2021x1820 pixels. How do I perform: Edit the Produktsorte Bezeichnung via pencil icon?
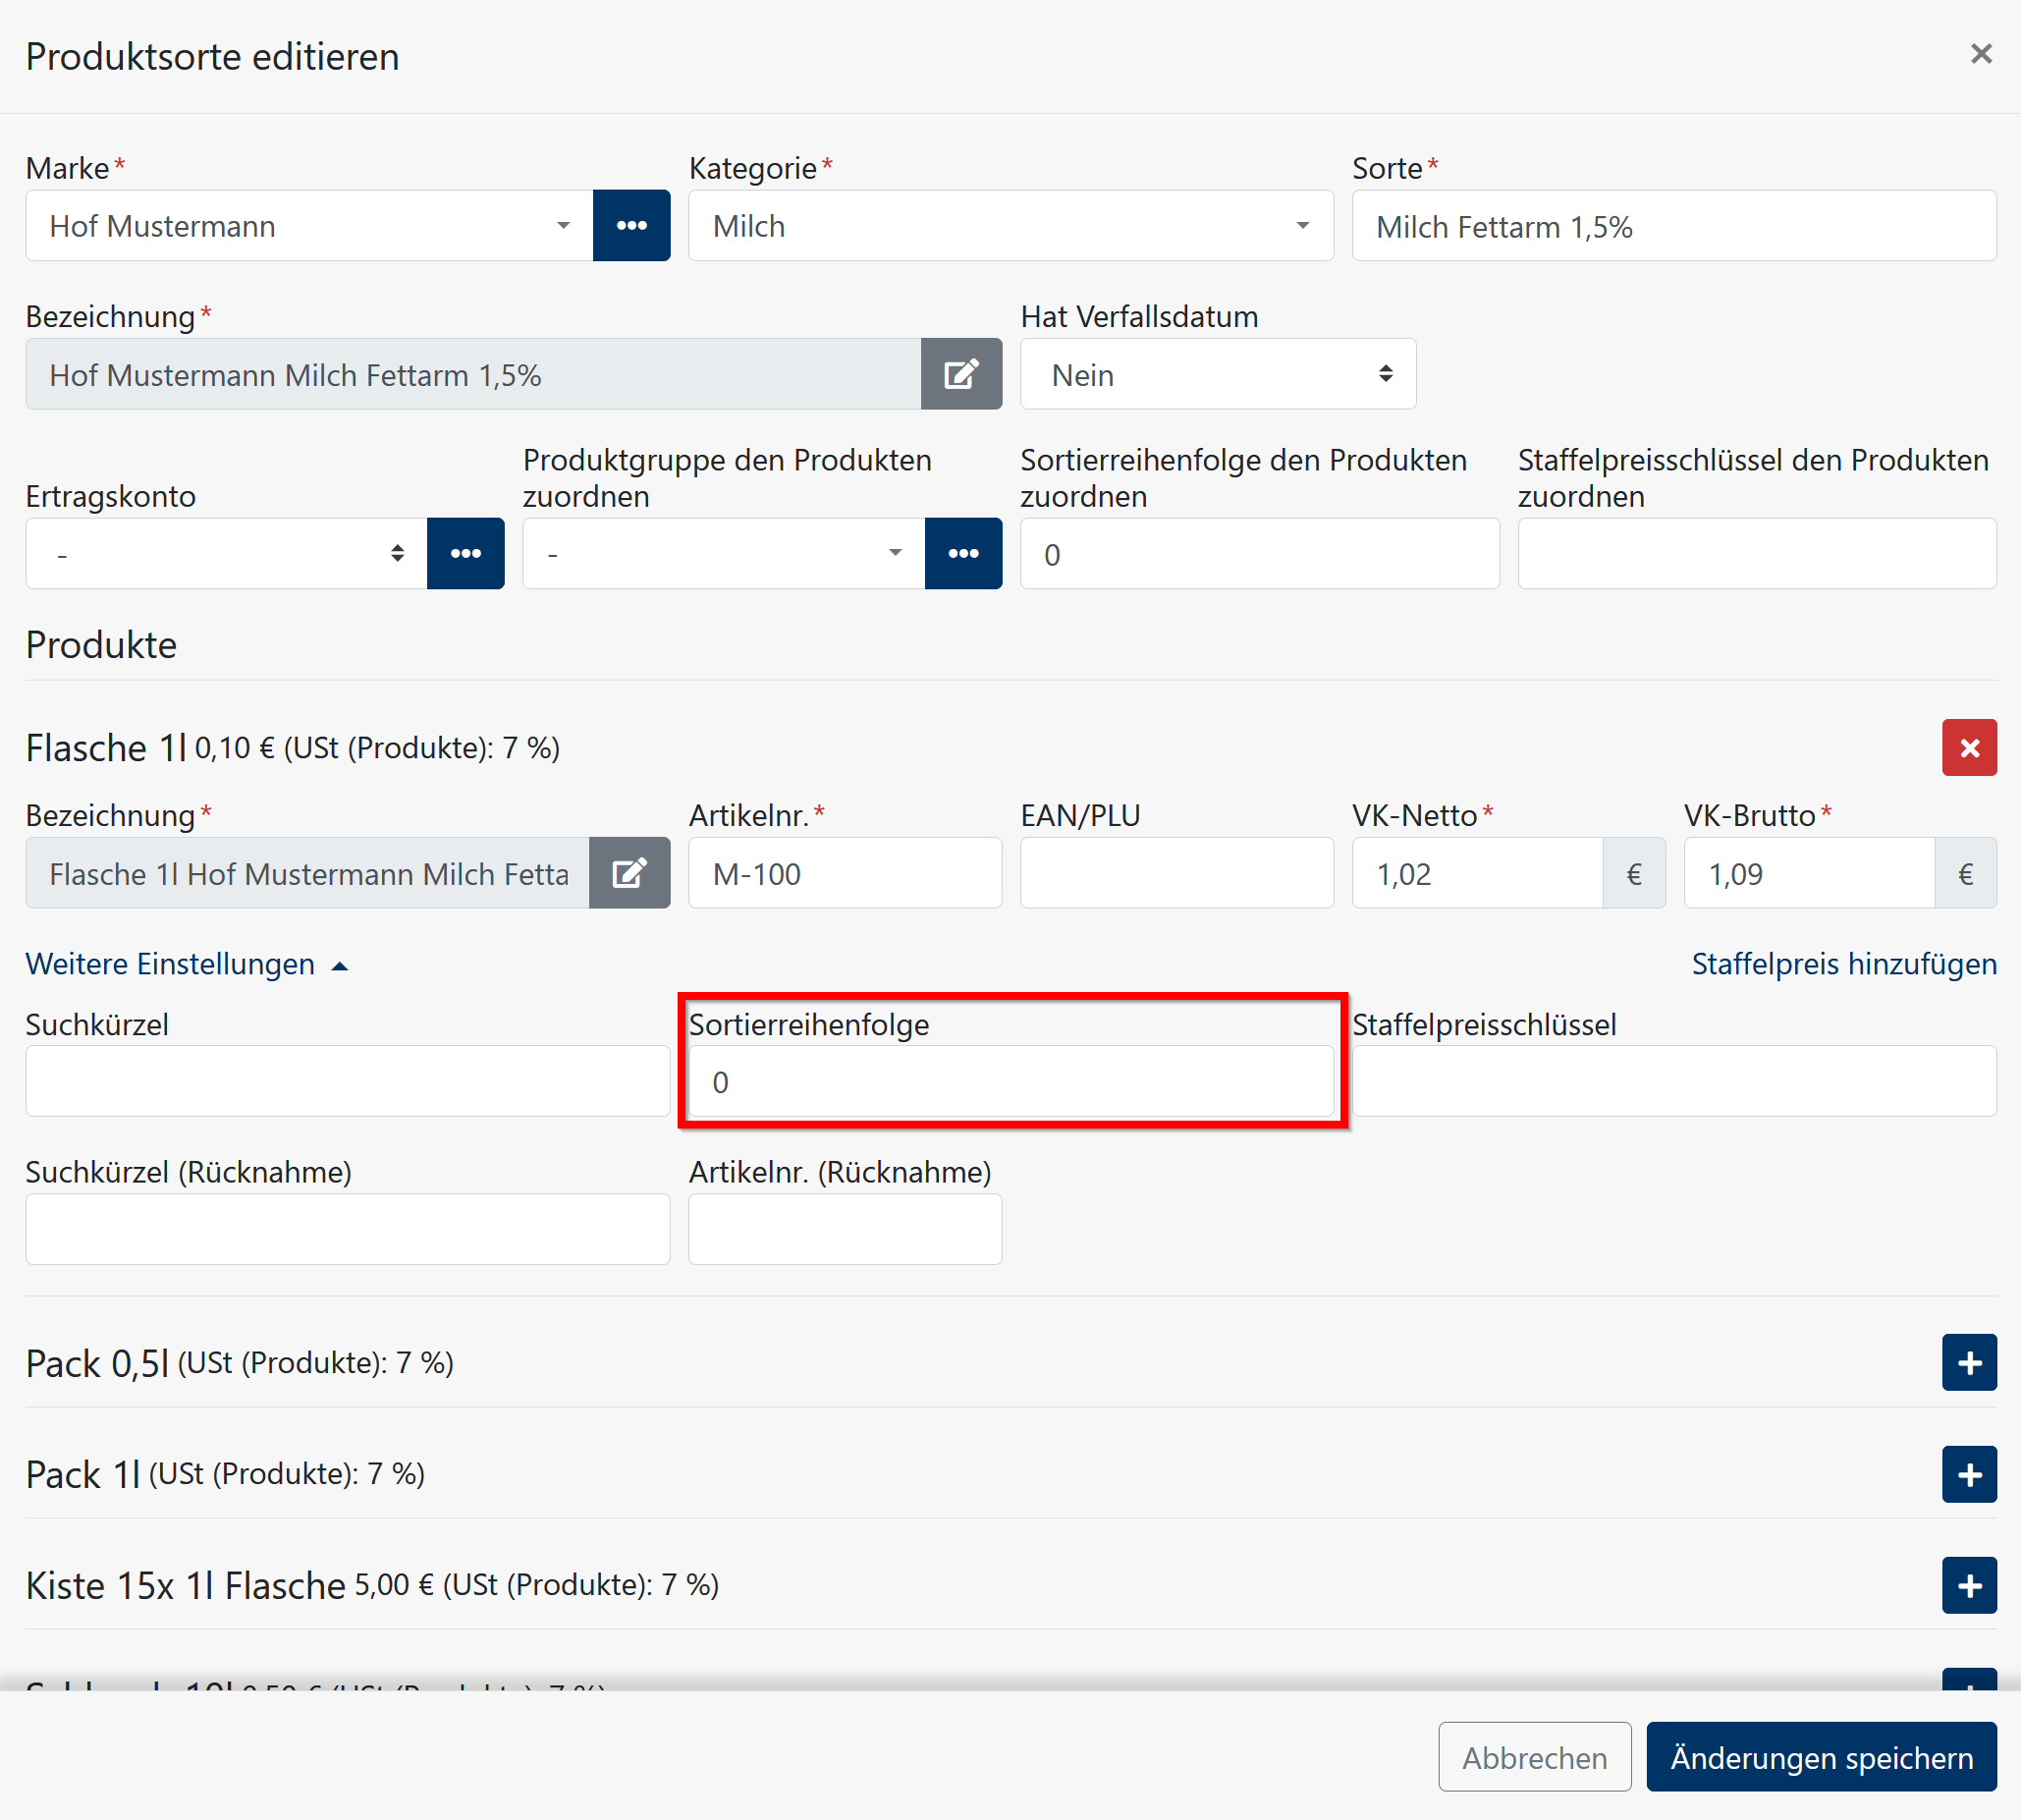(961, 374)
